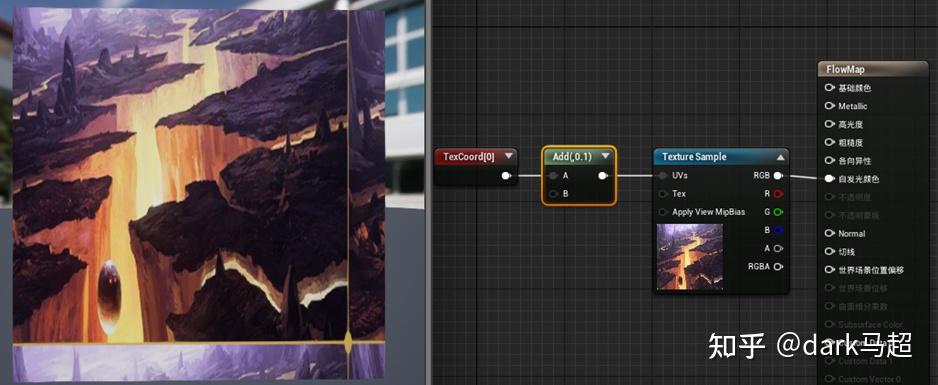Click the lava texture thumbnail in Texture Sample

[690, 256]
